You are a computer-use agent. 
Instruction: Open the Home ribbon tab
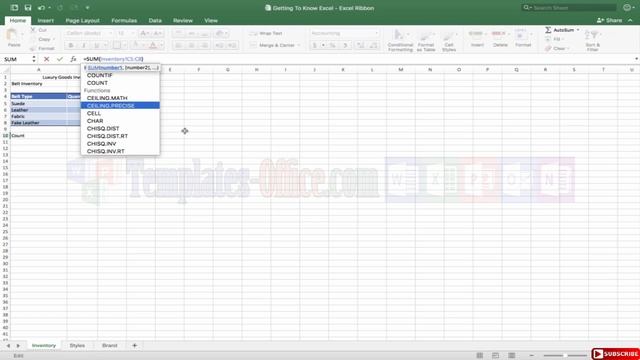coord(18,20)
